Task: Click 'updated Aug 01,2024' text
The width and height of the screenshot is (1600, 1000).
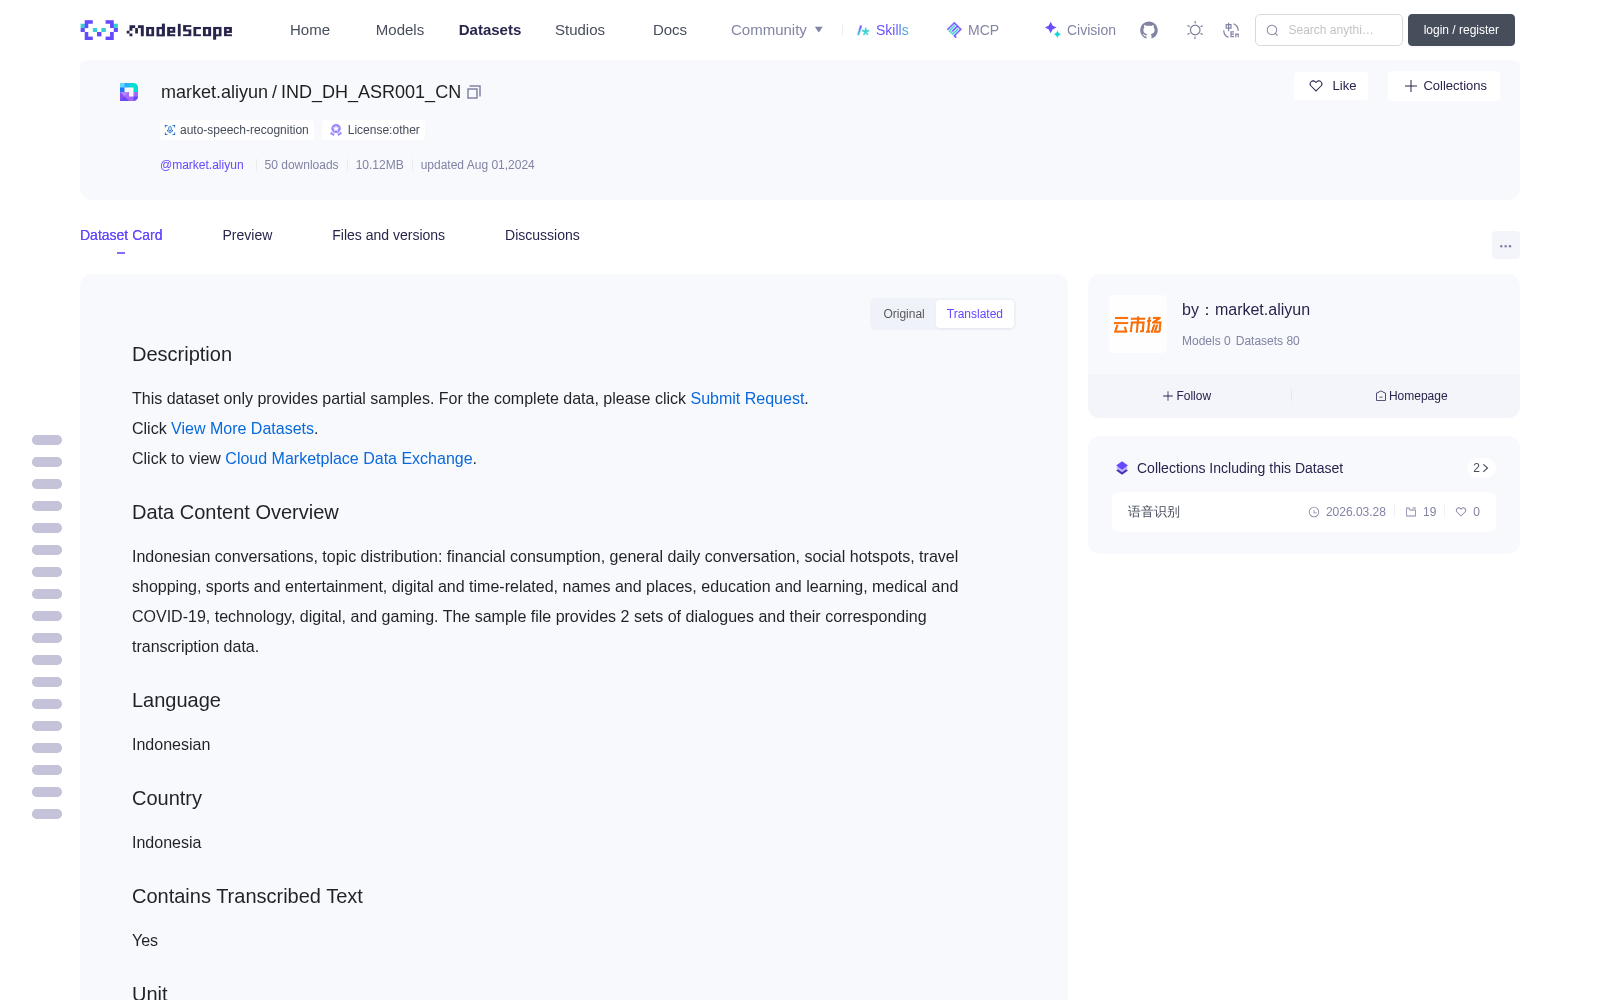Action: (x=477, y=165)
